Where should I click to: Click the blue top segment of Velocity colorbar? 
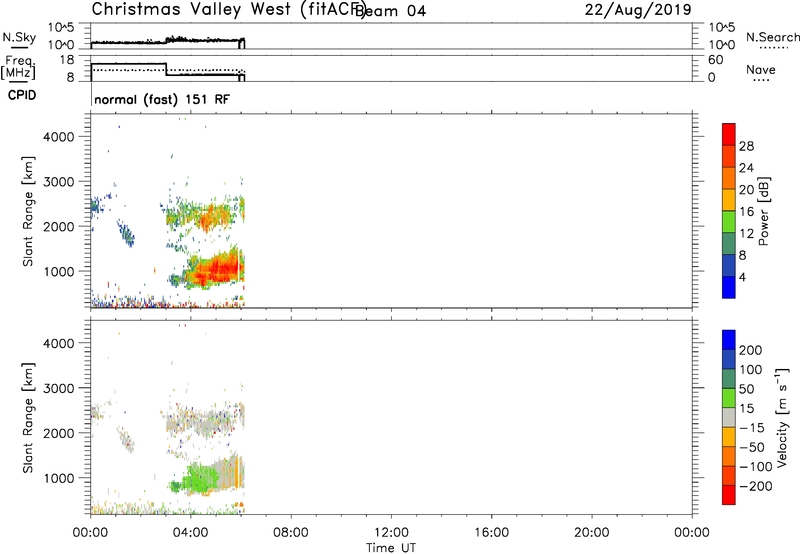[729, 340]
